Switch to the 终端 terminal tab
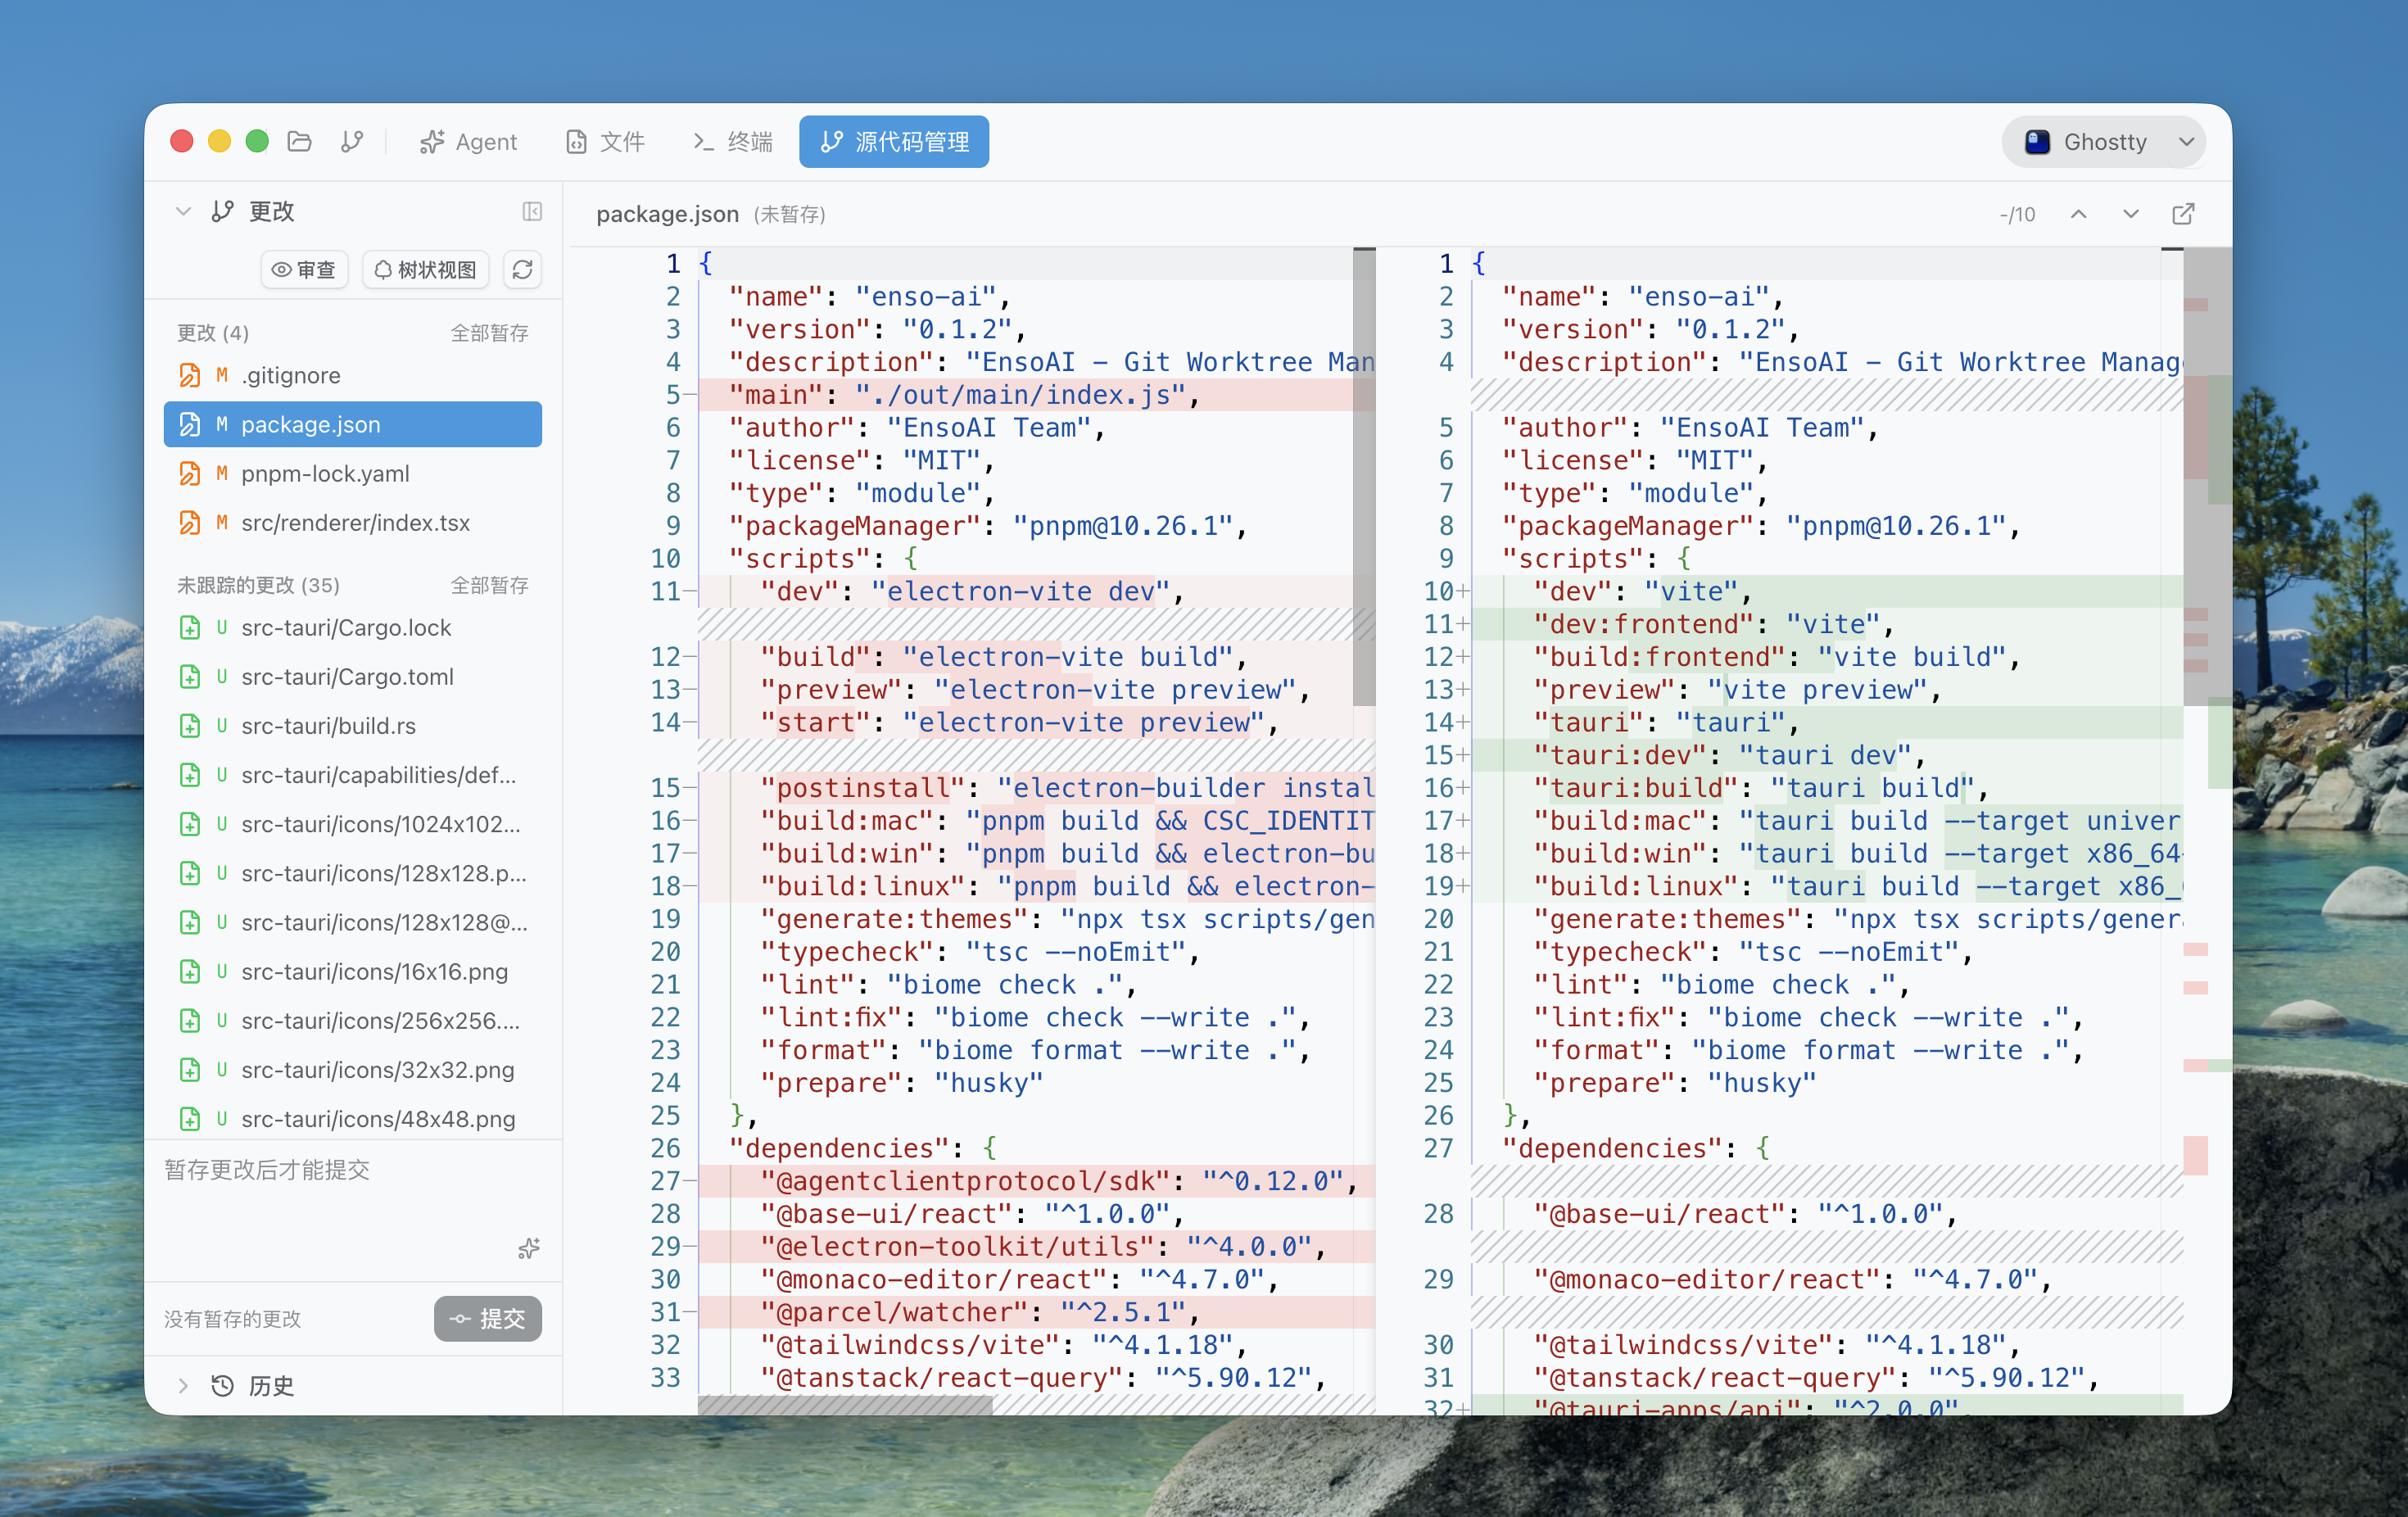 point(733,141)
